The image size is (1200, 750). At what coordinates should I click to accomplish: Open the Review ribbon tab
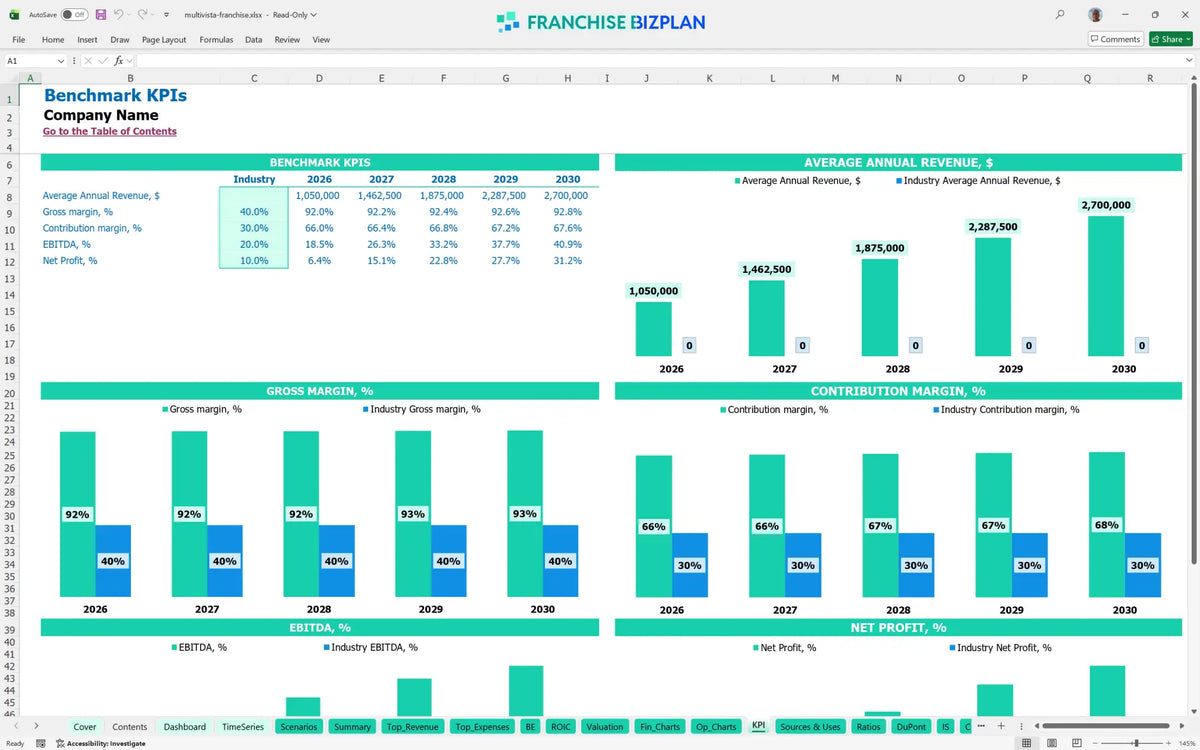pos(287,40)
